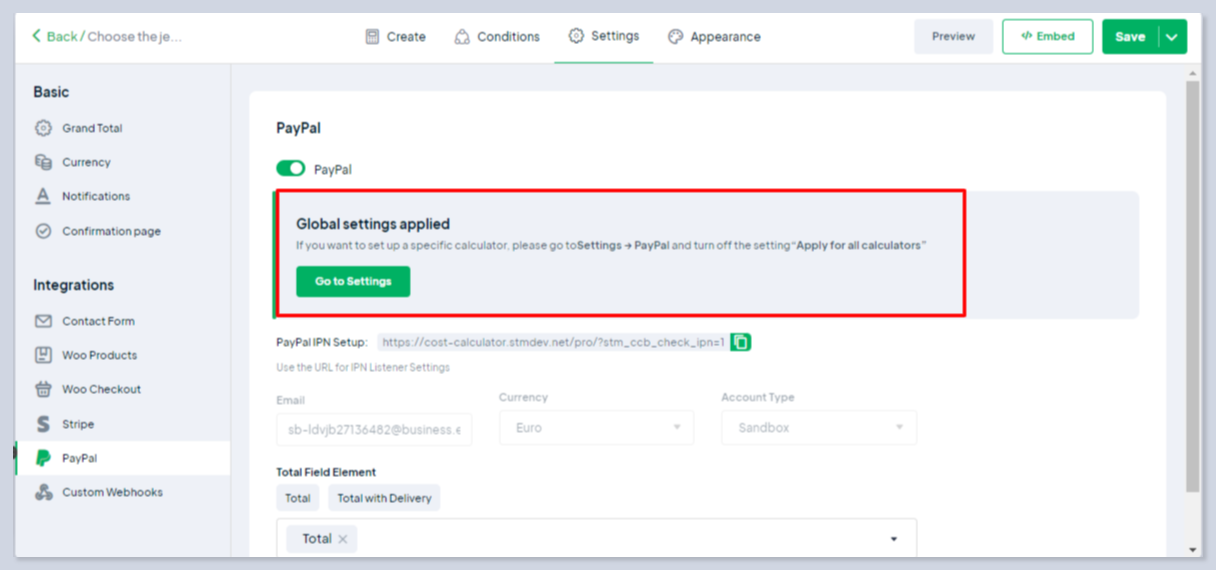The image size is (1216, 570).
Task: Open the Account Type Sandbox dropdown
Action: [818, 428]
